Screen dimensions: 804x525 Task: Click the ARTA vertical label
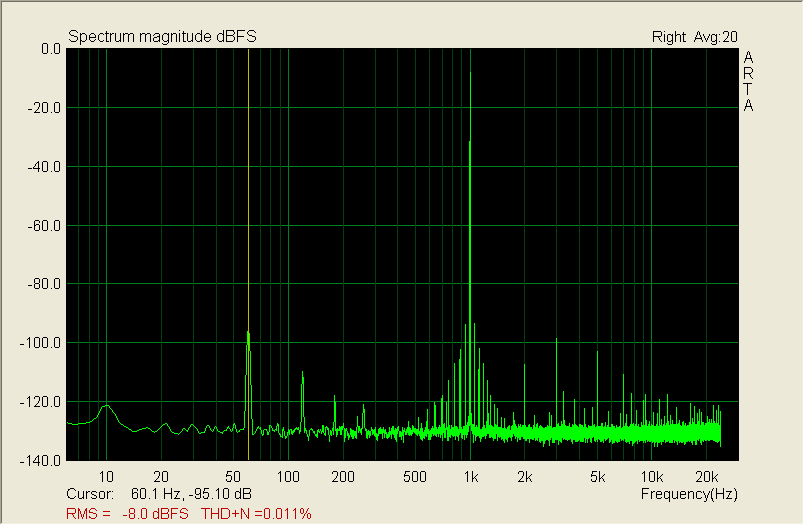[748, 82]
